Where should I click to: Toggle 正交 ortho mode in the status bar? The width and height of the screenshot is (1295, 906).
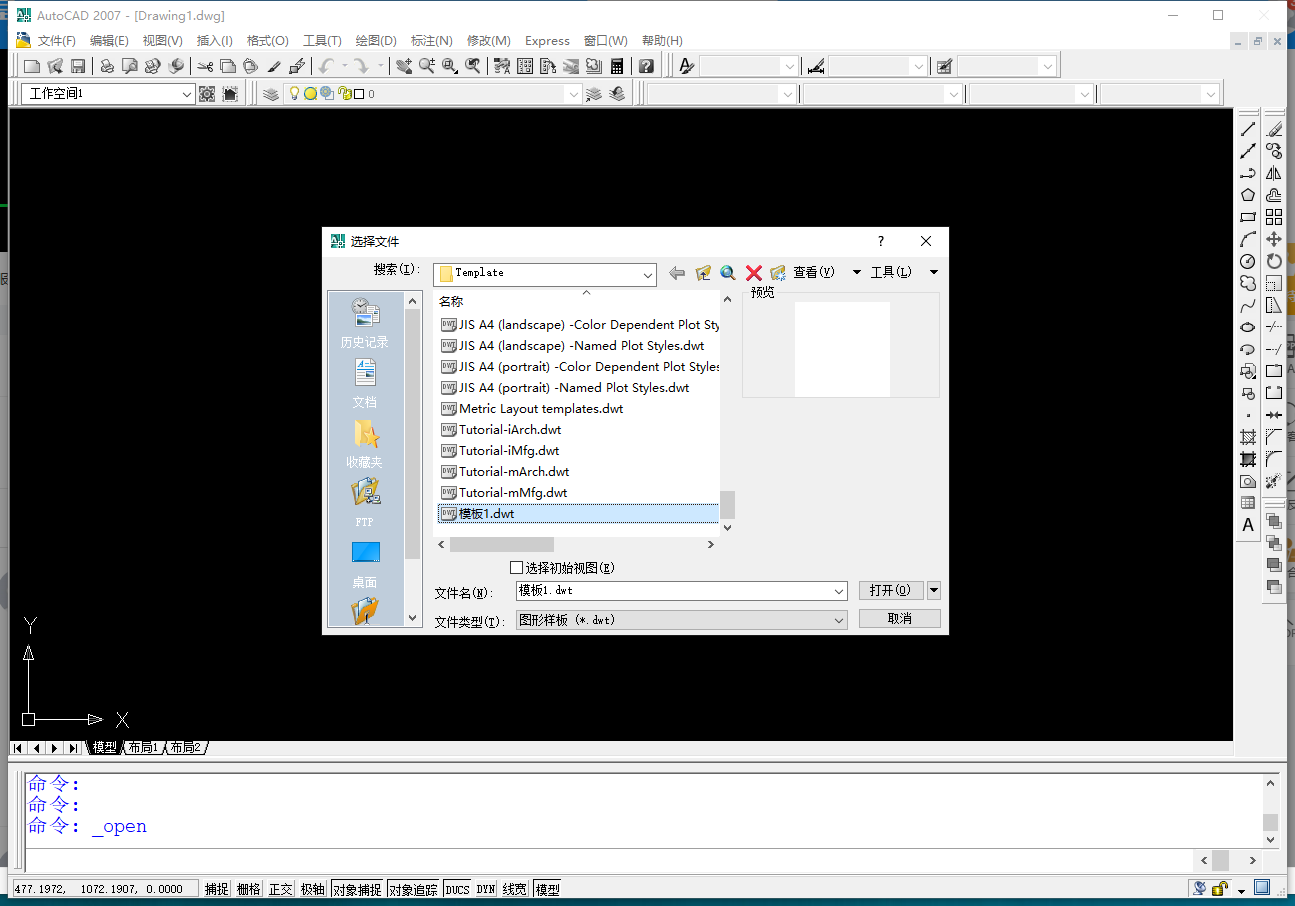(x=280, y=889)
